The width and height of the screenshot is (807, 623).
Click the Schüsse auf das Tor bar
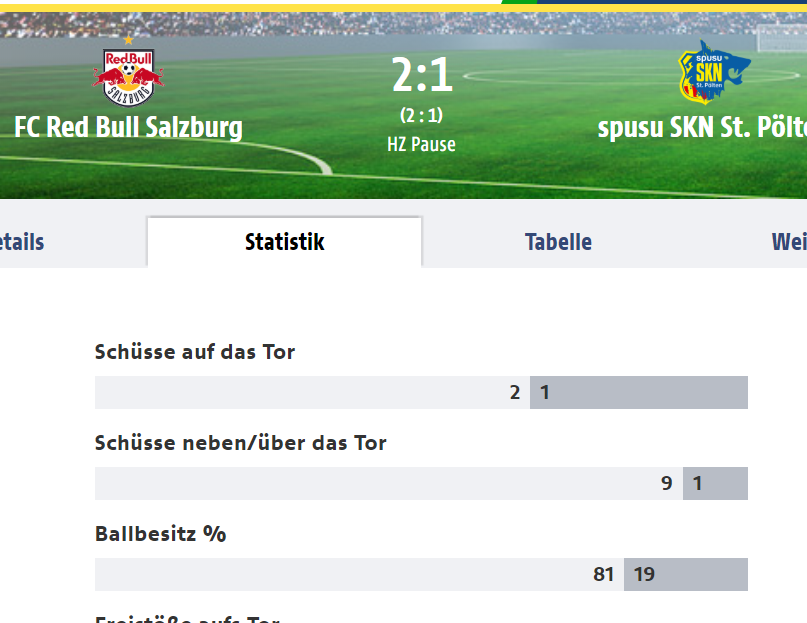point(422,392)
